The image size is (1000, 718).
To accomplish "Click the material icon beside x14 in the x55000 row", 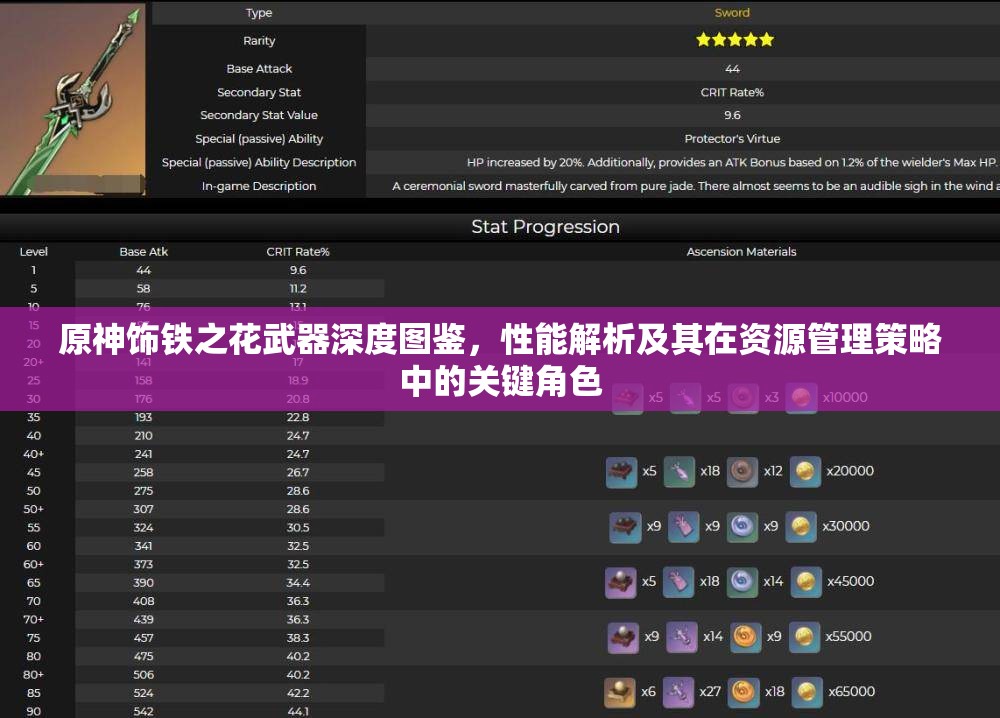I will point(682,638).
